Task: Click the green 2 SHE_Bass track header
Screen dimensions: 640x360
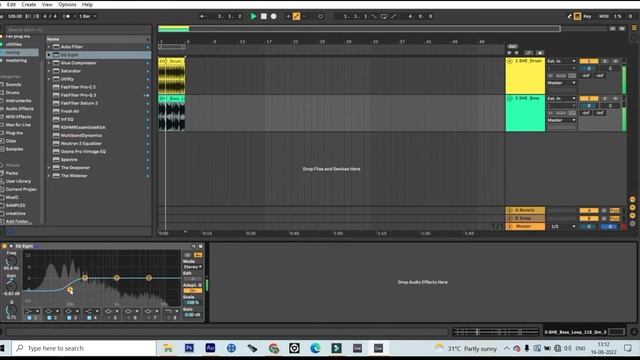Action: (525, 113)
